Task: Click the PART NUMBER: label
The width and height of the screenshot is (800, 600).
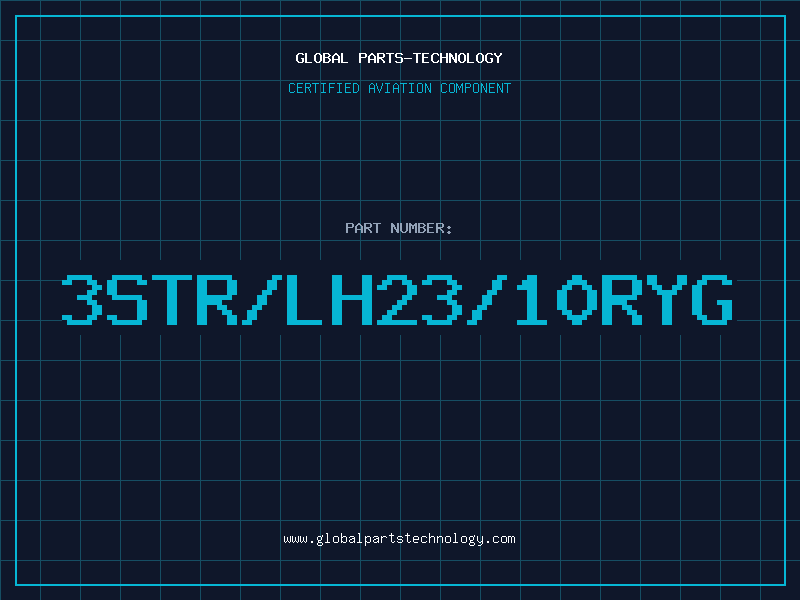Action: (x=399, y=228)
